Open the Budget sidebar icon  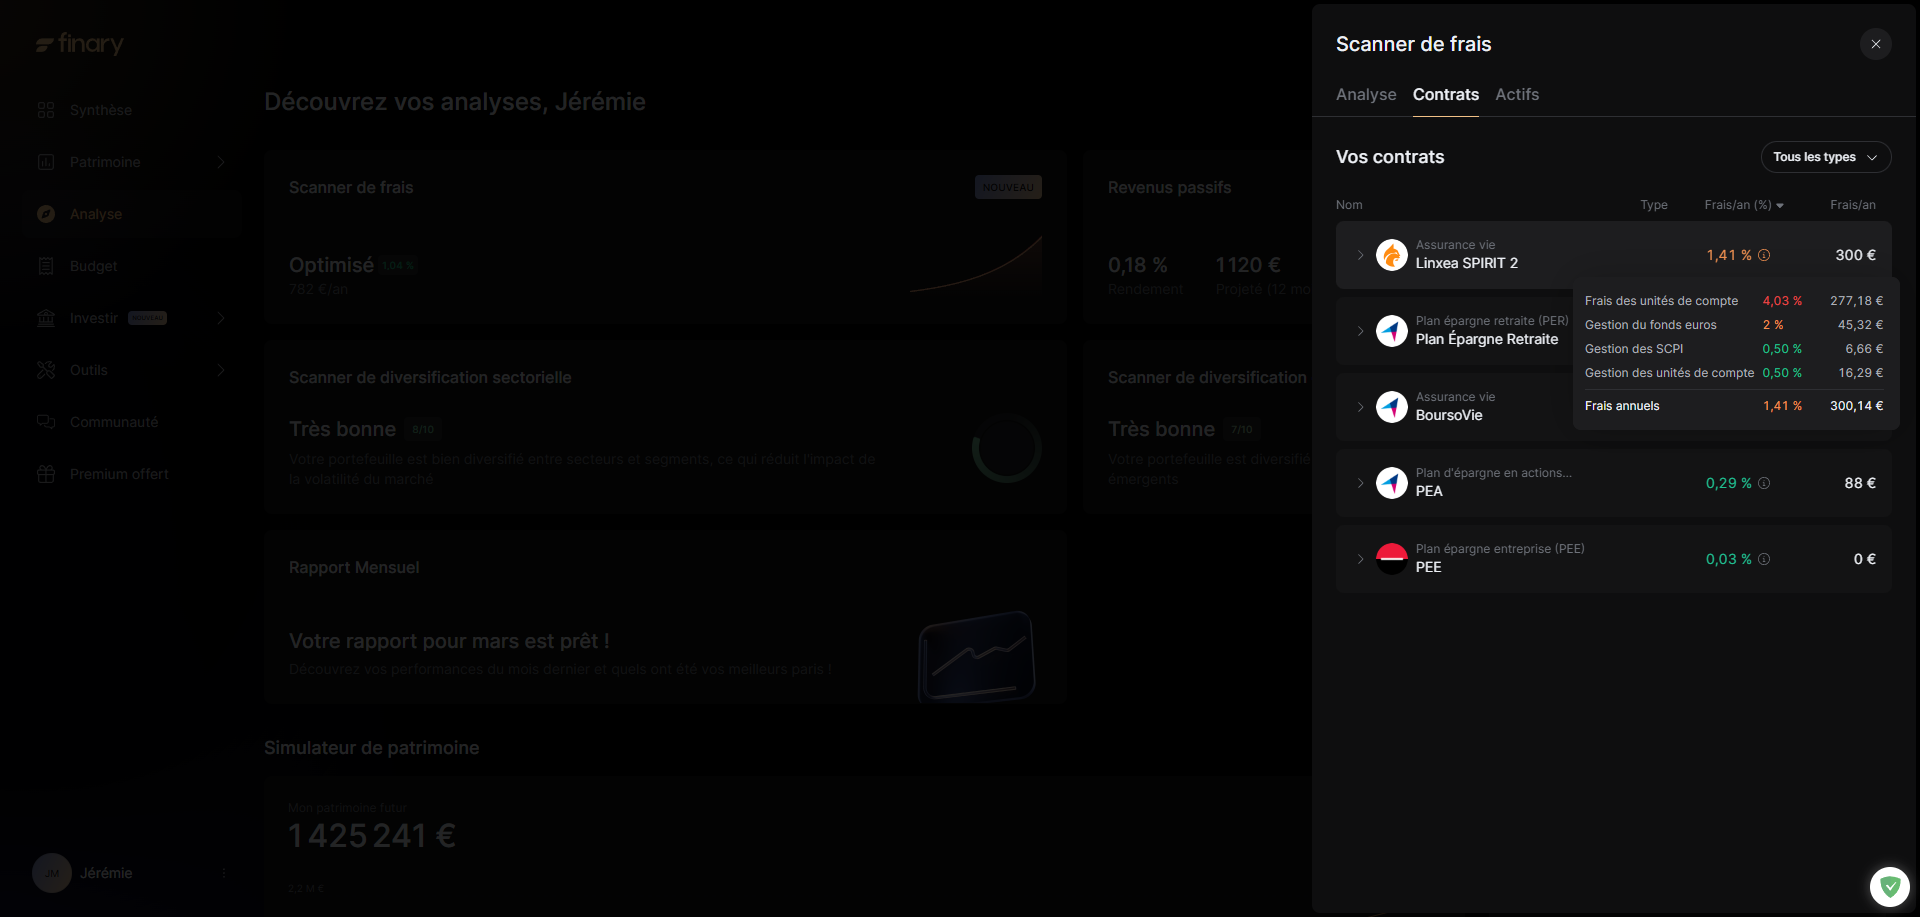(46, 266)
